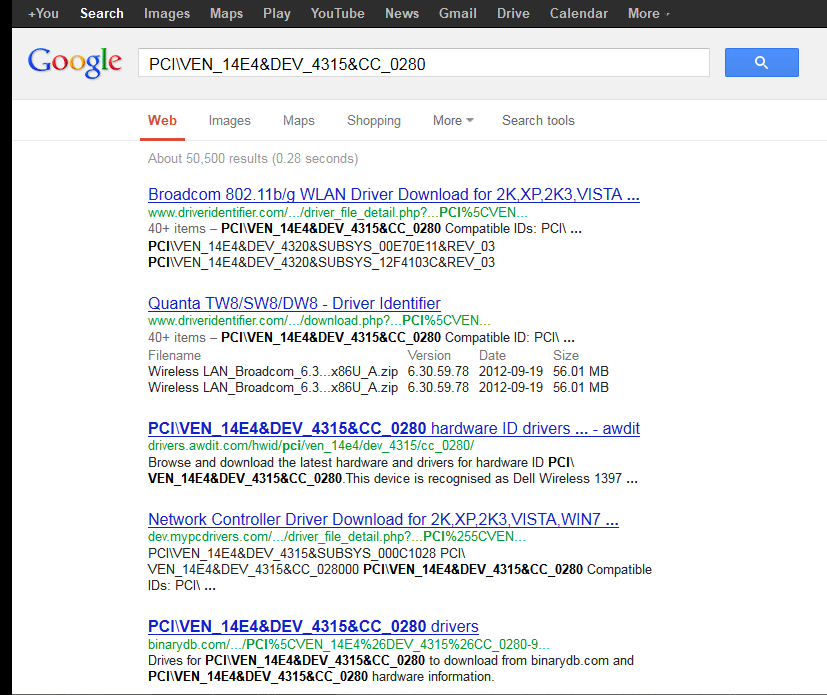The width and height of the screenshot is (827, 695).
Task: Click the Filename column header
Action: [x=175, y=355]
